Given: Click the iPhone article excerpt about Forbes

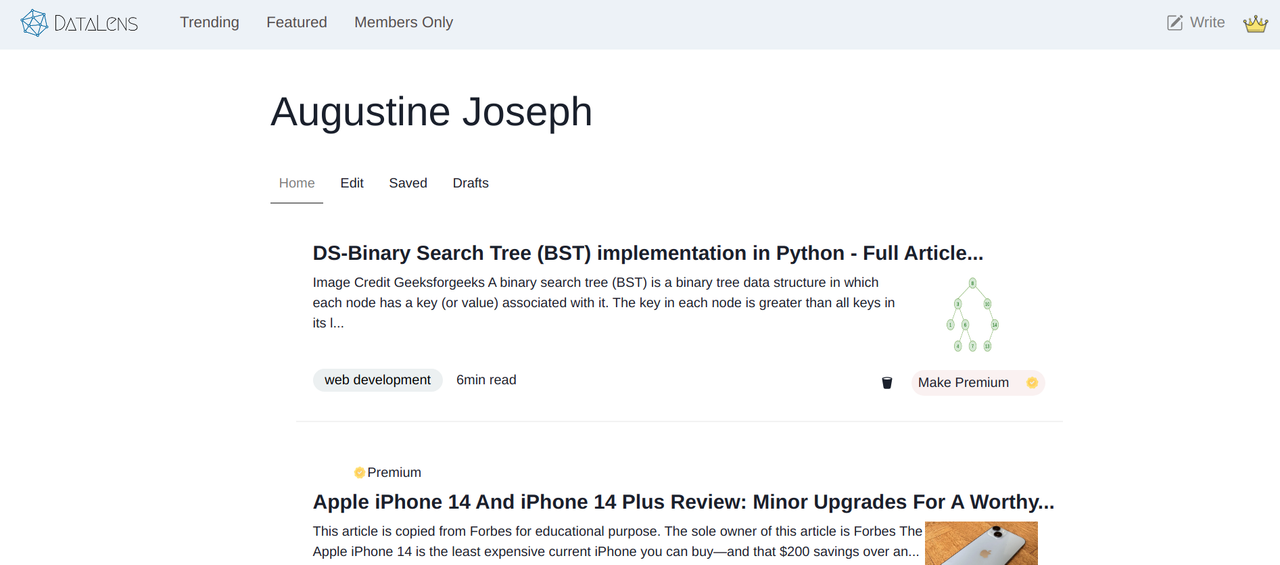Looking at the screenshot, I should click(617, 541).
